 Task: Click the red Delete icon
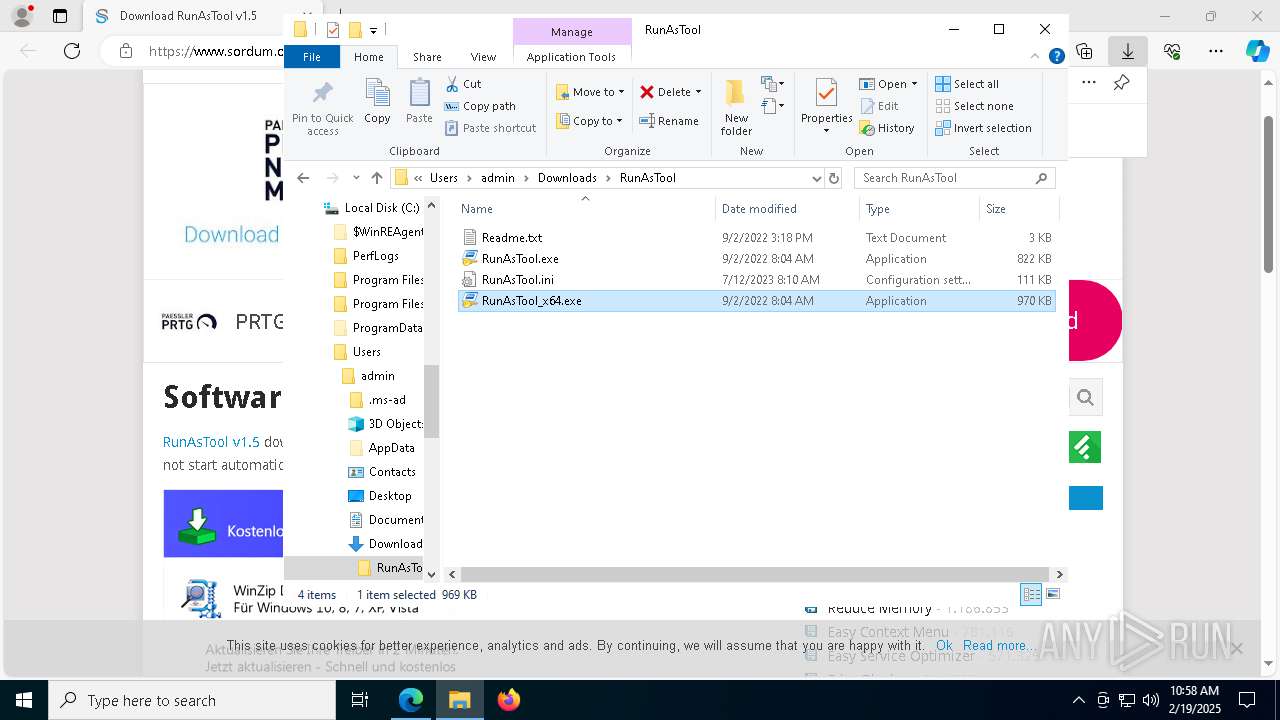(647, 92)
